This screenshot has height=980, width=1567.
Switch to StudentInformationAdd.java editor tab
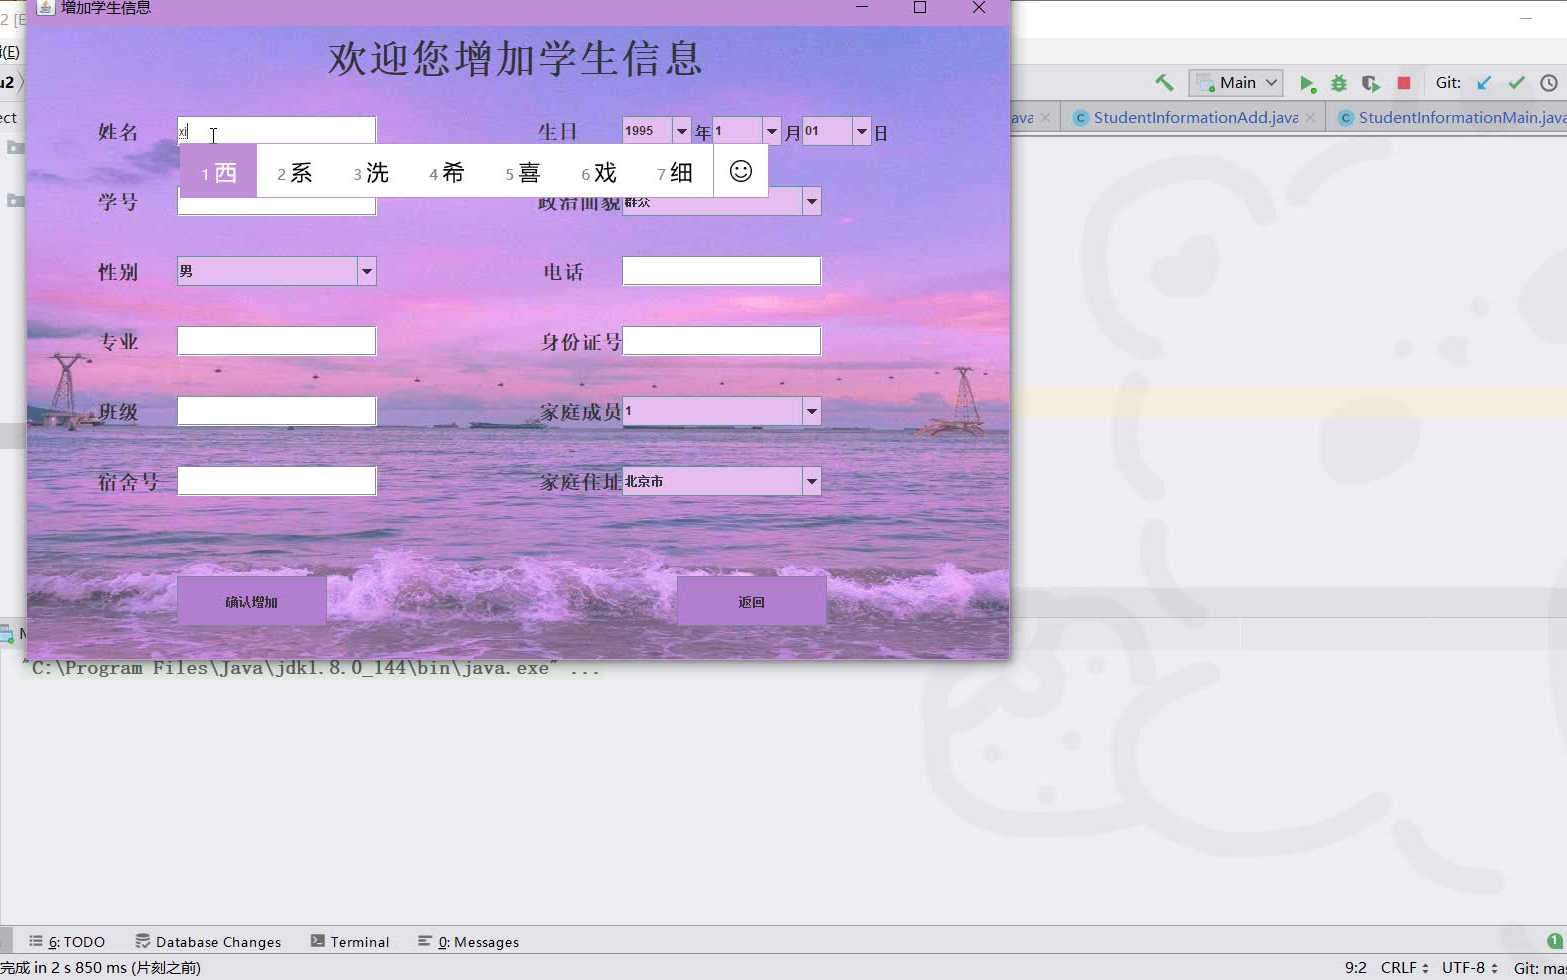click(1195, 117)
